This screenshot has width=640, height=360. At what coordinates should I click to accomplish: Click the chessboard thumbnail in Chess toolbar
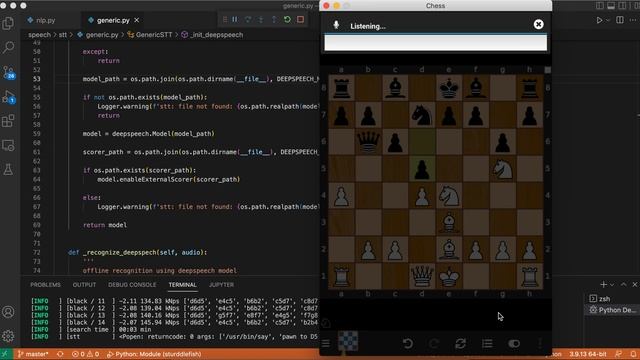click(x=348, y=341)
